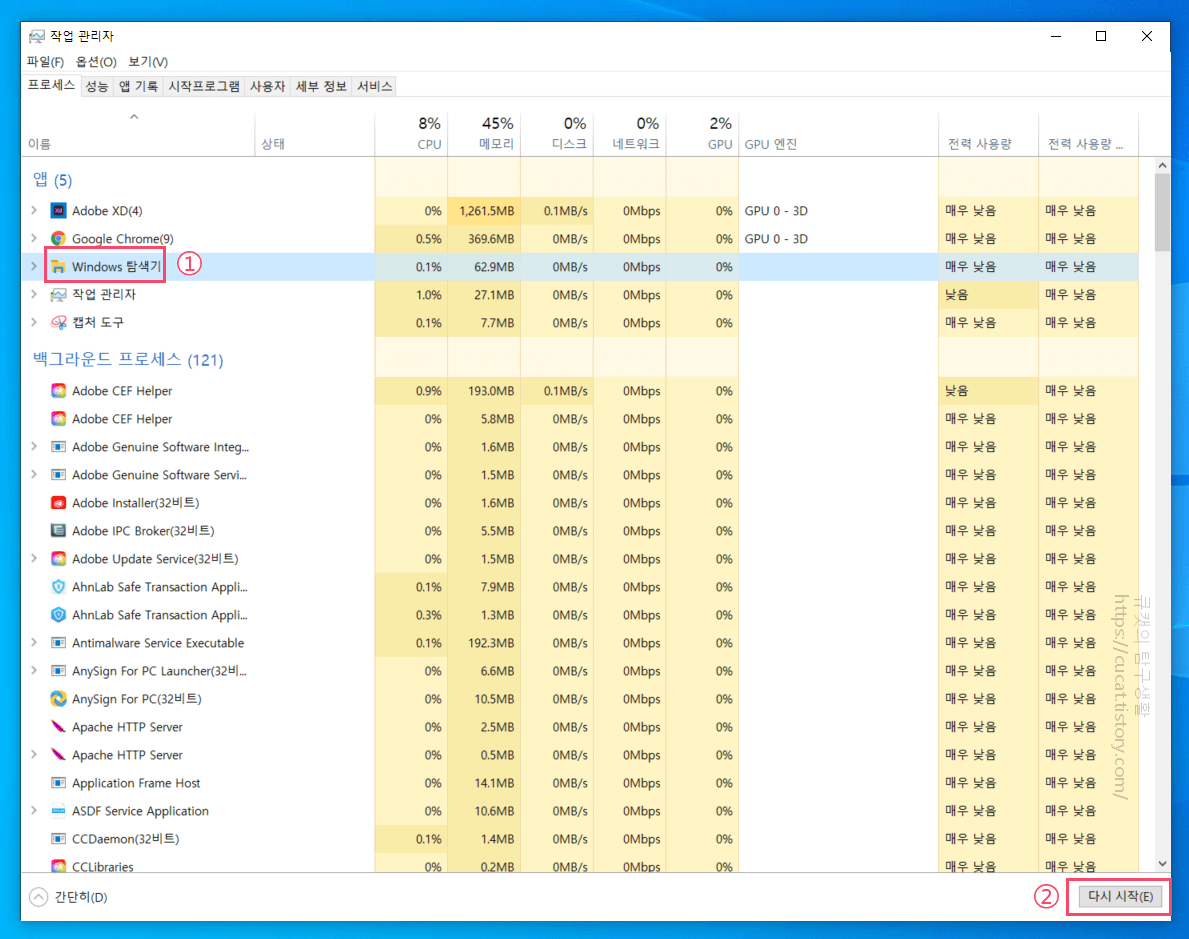Open the 보기(V) menu
Viewport: 1189px width, 939px height.
tap(148, 61)
